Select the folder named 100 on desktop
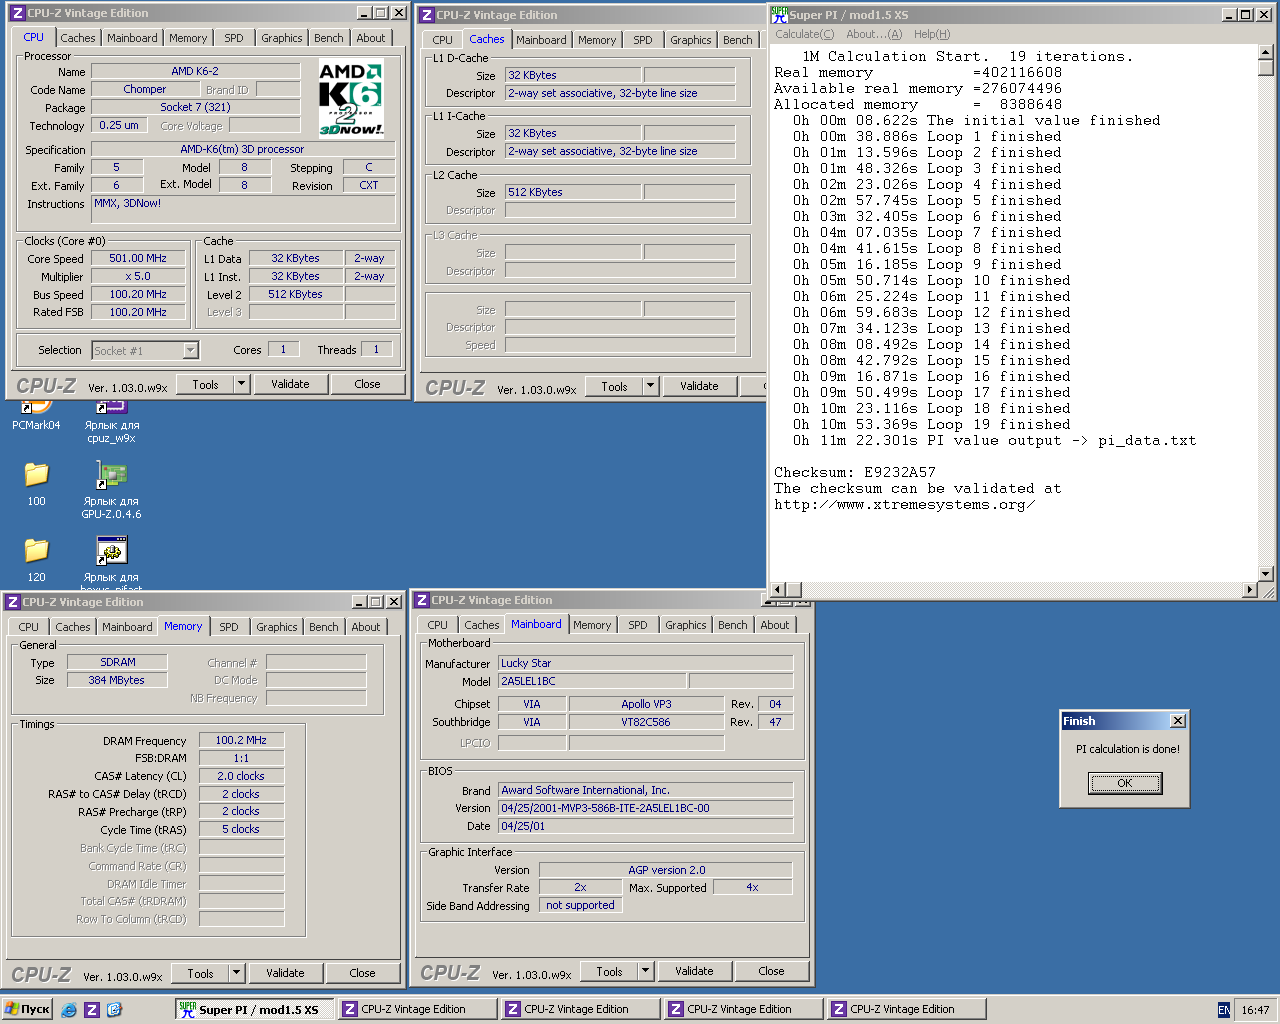Screen dimensions: 1280x1024 tap(36, 482)
